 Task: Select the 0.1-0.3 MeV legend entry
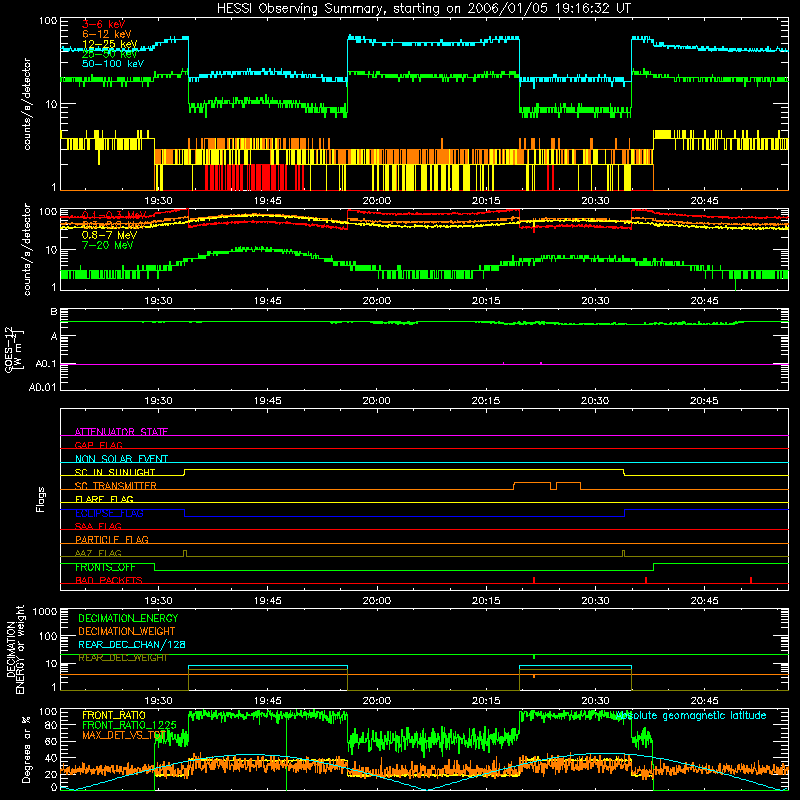pos(114,215)
